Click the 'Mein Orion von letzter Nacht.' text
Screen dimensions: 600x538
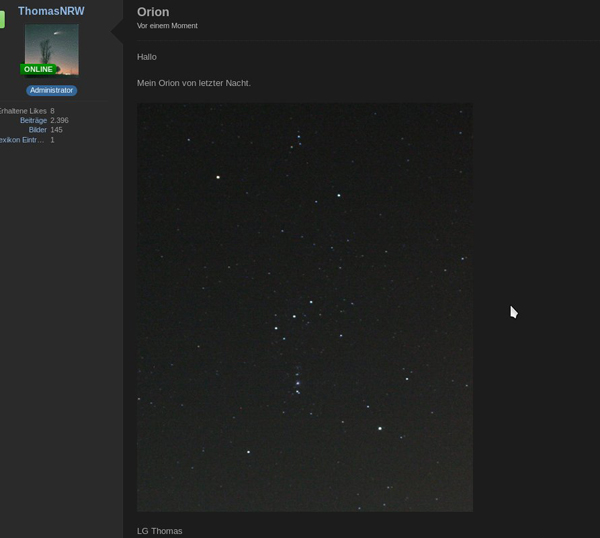tap(194, 83)
